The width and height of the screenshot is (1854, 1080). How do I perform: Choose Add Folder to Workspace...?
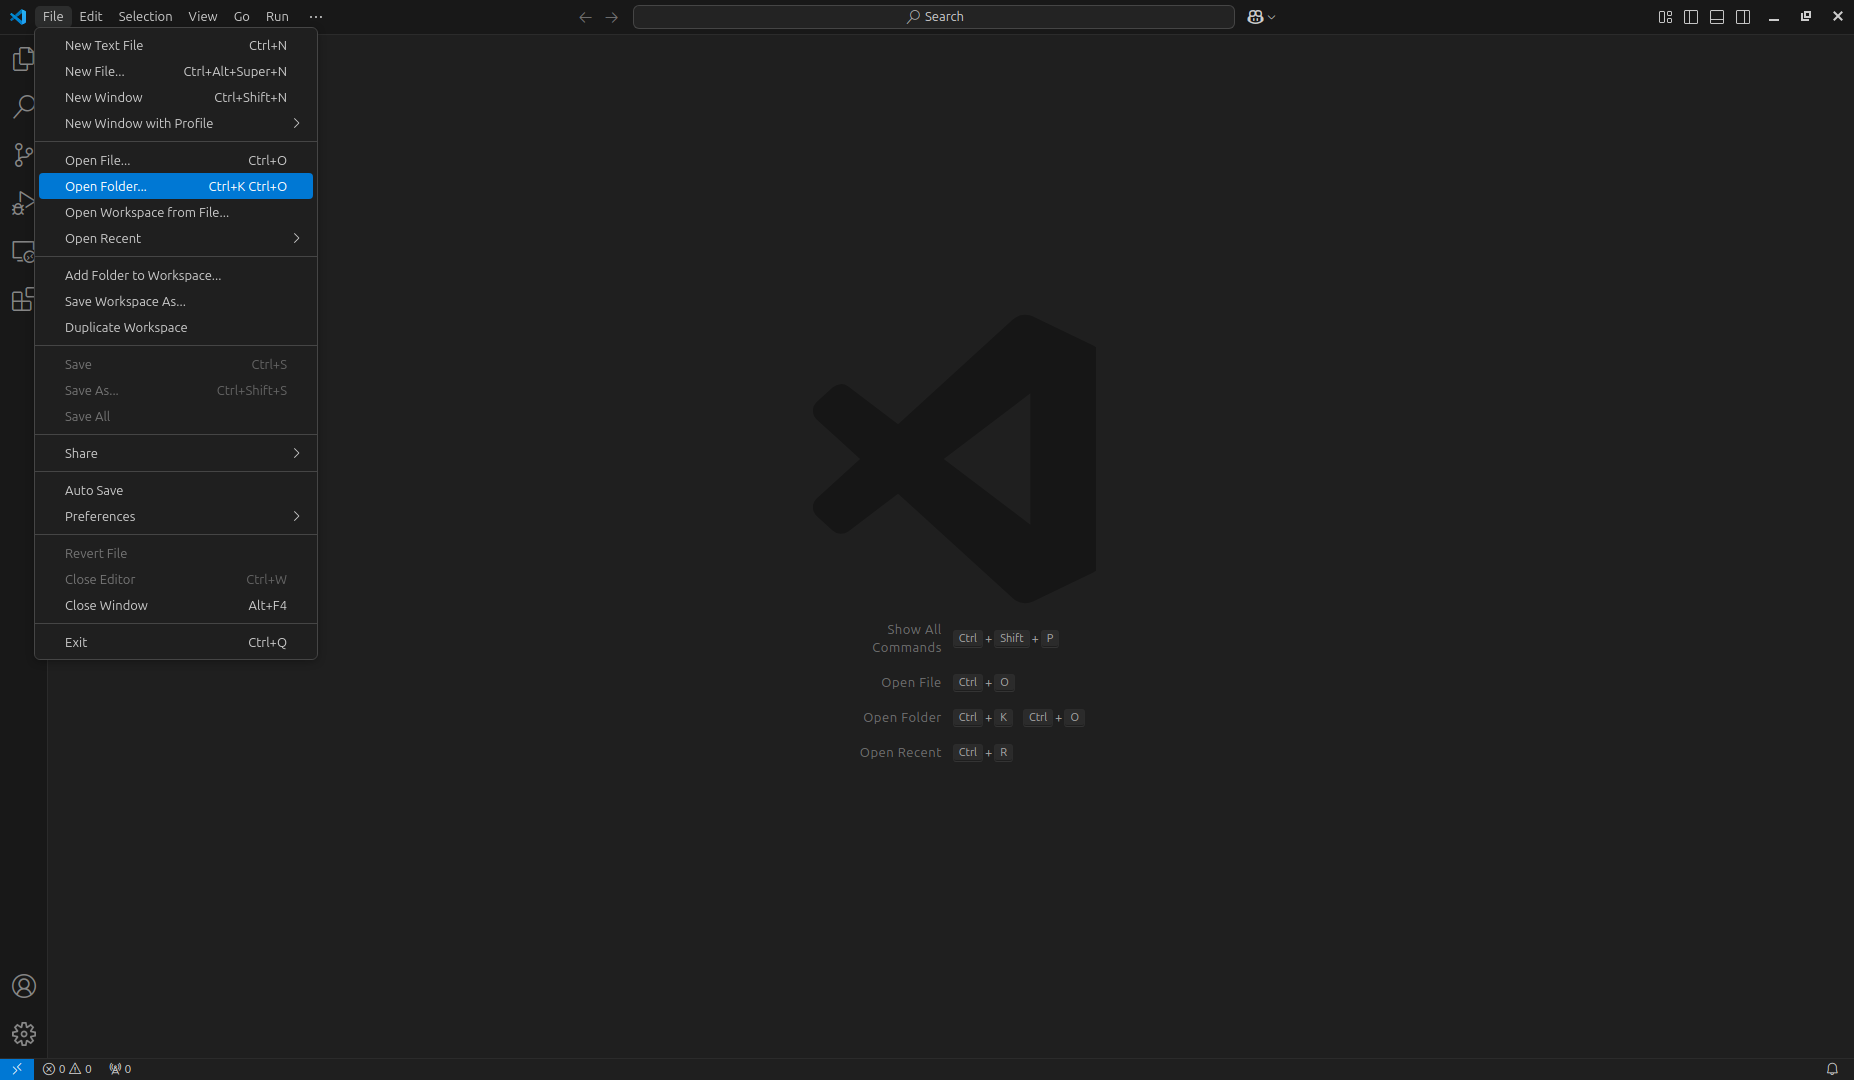click(x=176, y=275)
